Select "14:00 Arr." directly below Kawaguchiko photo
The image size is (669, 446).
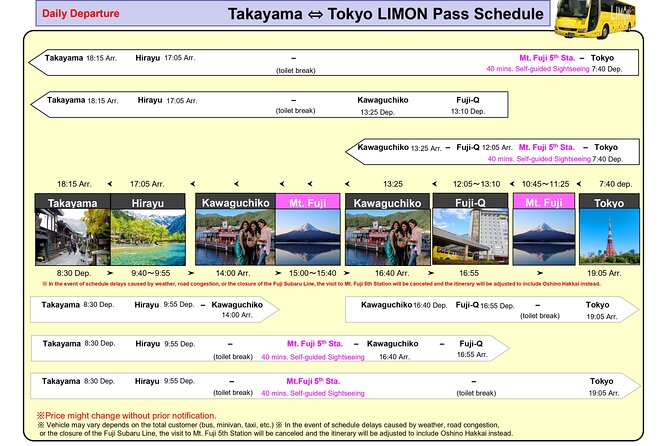[233, 273]
